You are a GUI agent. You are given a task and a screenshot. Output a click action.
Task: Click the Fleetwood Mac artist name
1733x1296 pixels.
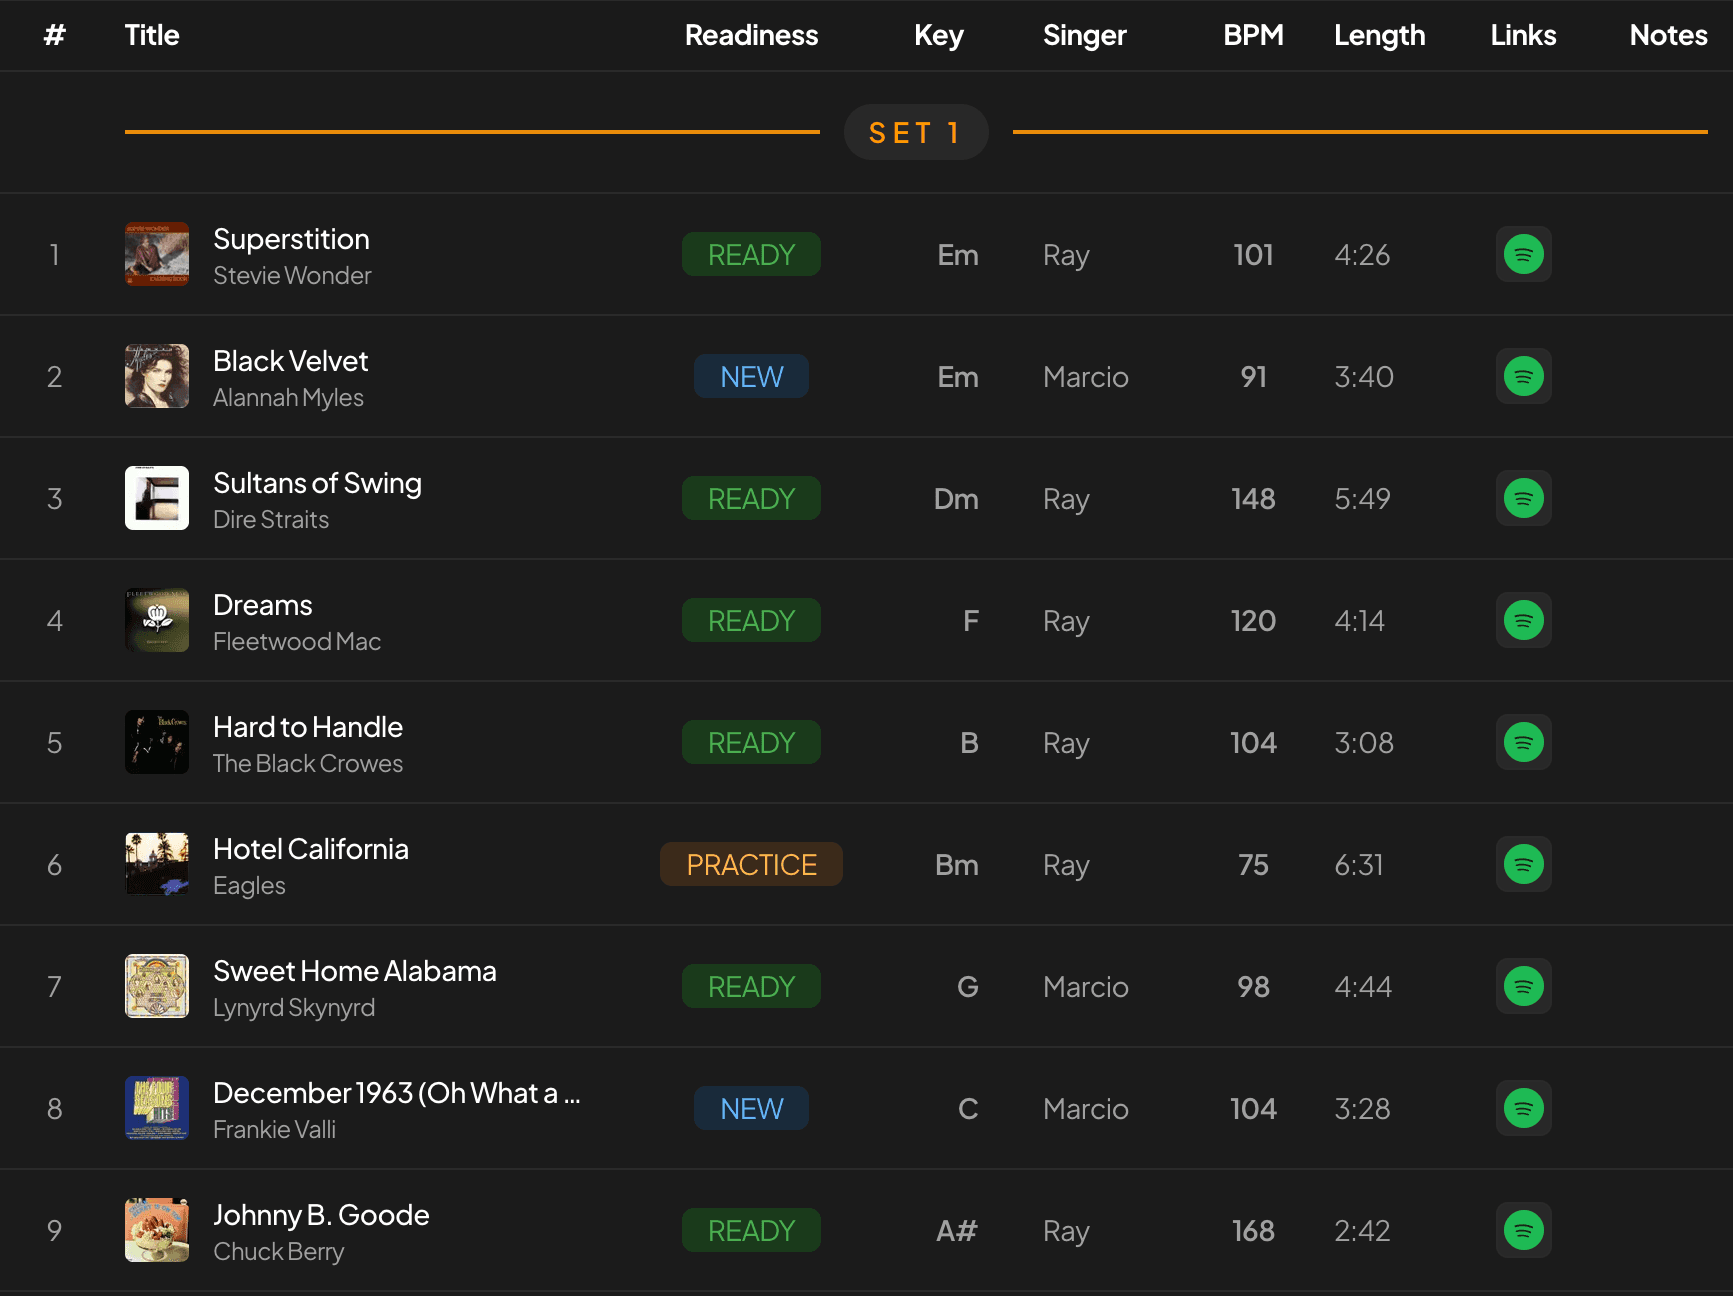297,641
